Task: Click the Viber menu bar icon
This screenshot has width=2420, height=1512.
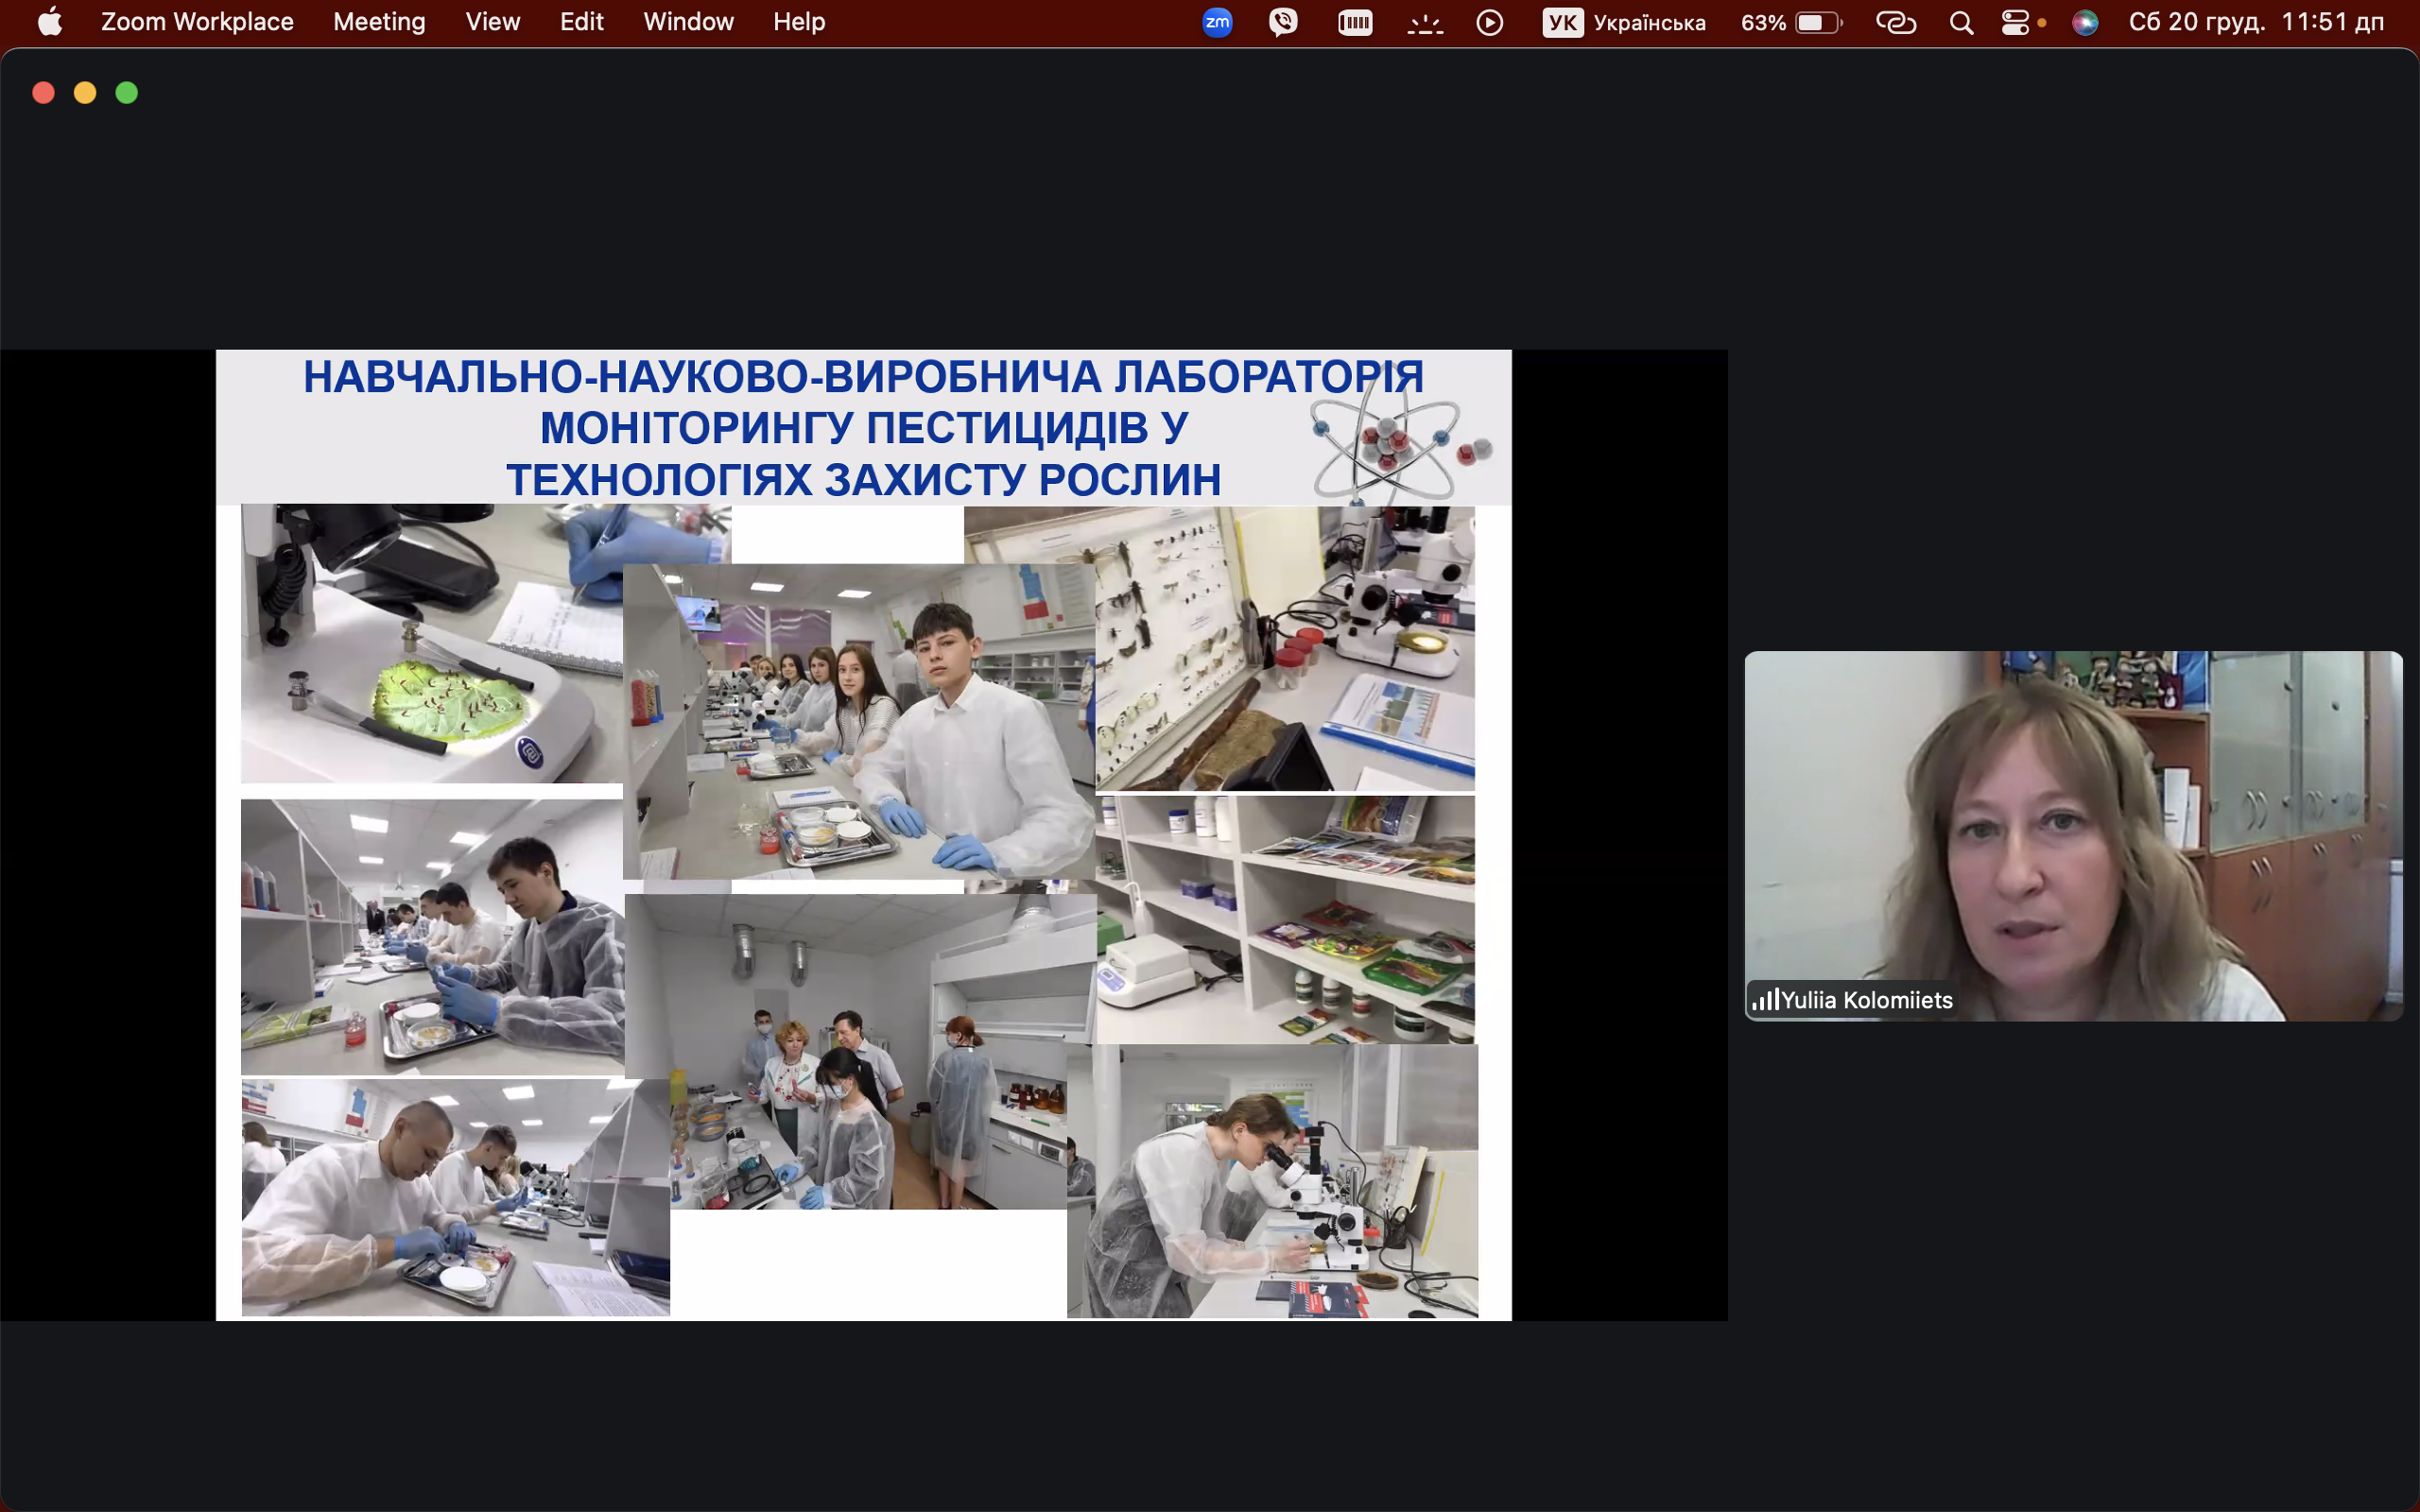Action: [x=1283, y=22]
